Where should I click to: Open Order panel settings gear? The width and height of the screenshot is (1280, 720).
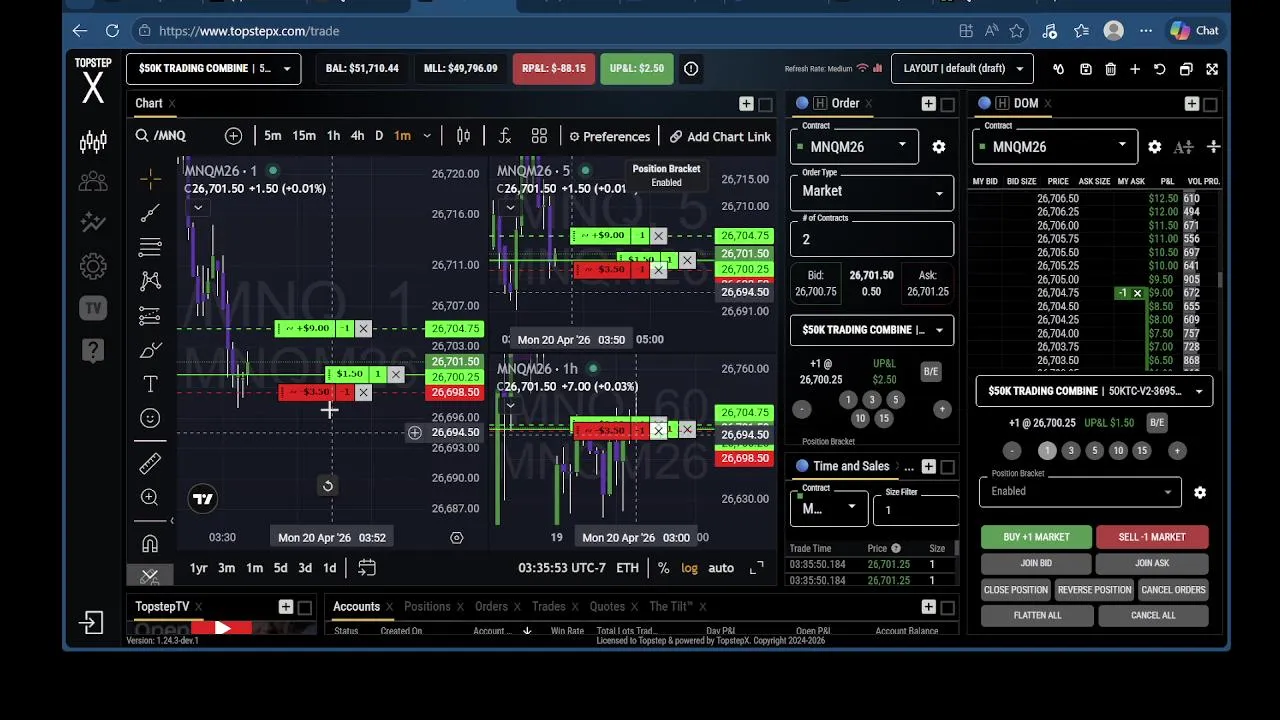tap(938, 146)
